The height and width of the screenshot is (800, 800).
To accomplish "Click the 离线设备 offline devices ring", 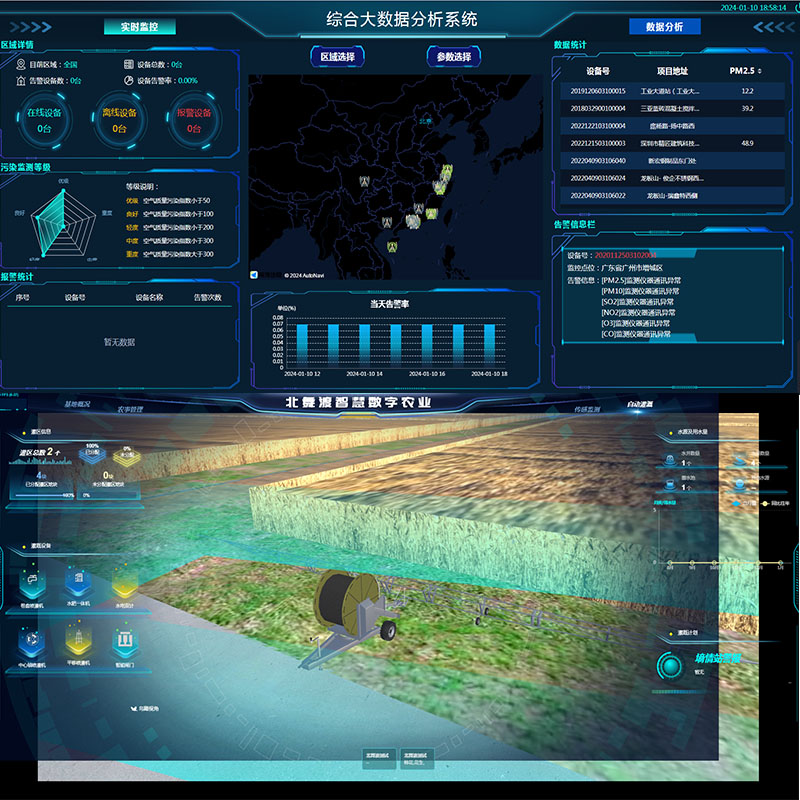I will click(x=120, y=120).
